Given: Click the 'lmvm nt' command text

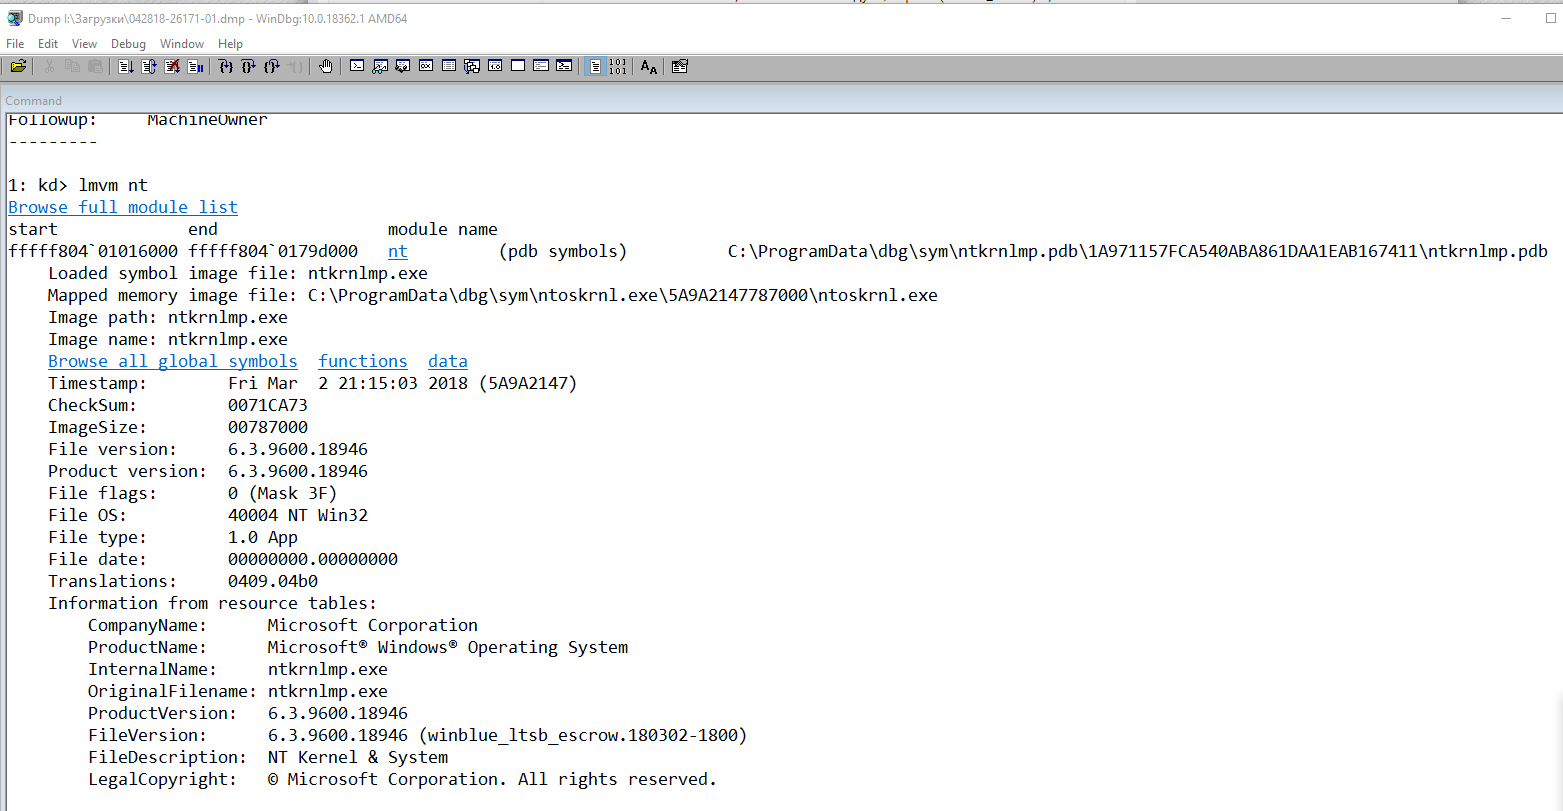Looking at the screenshot, I should [x=113, y=185].
